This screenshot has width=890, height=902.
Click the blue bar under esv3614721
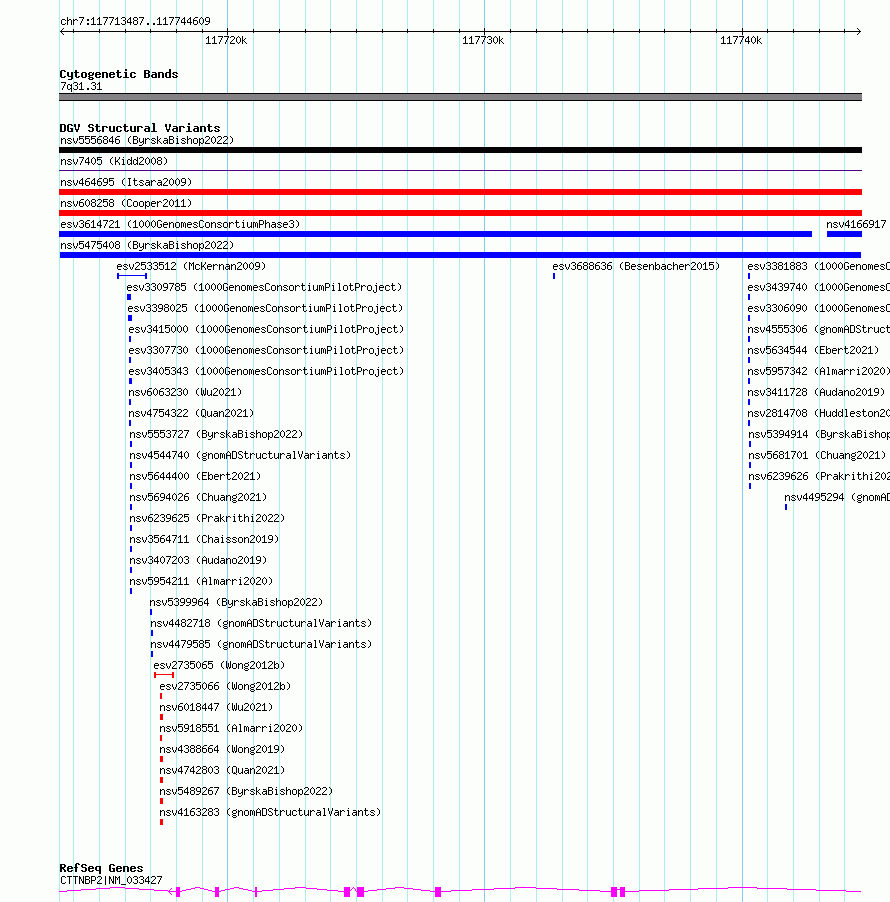click(x=436, y=234)
